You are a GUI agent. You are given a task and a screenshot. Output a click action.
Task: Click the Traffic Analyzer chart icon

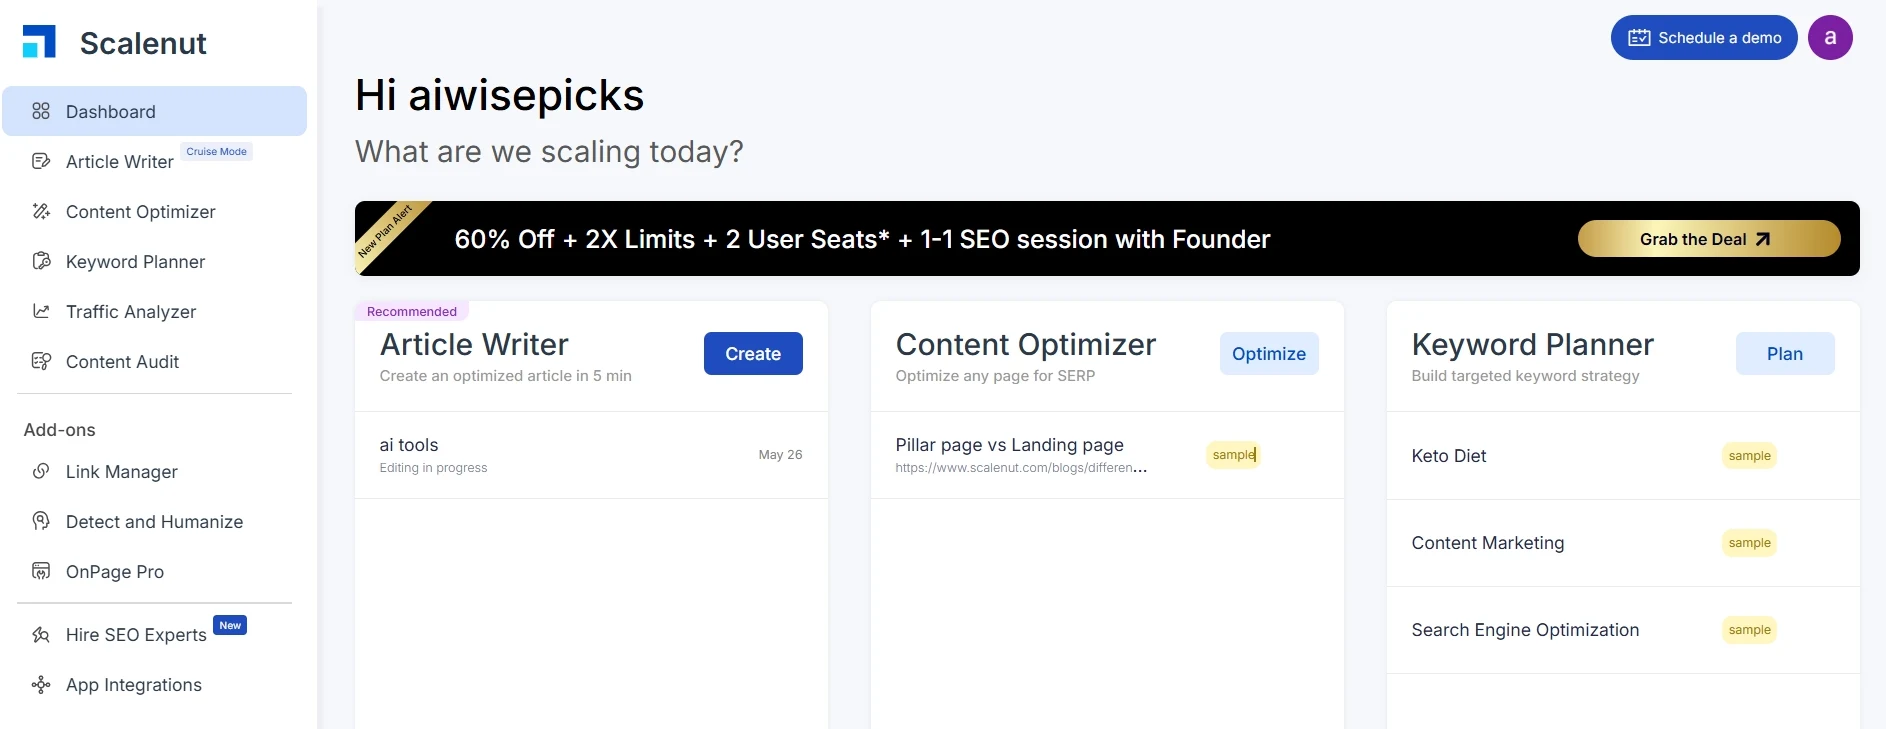[41, 311]
